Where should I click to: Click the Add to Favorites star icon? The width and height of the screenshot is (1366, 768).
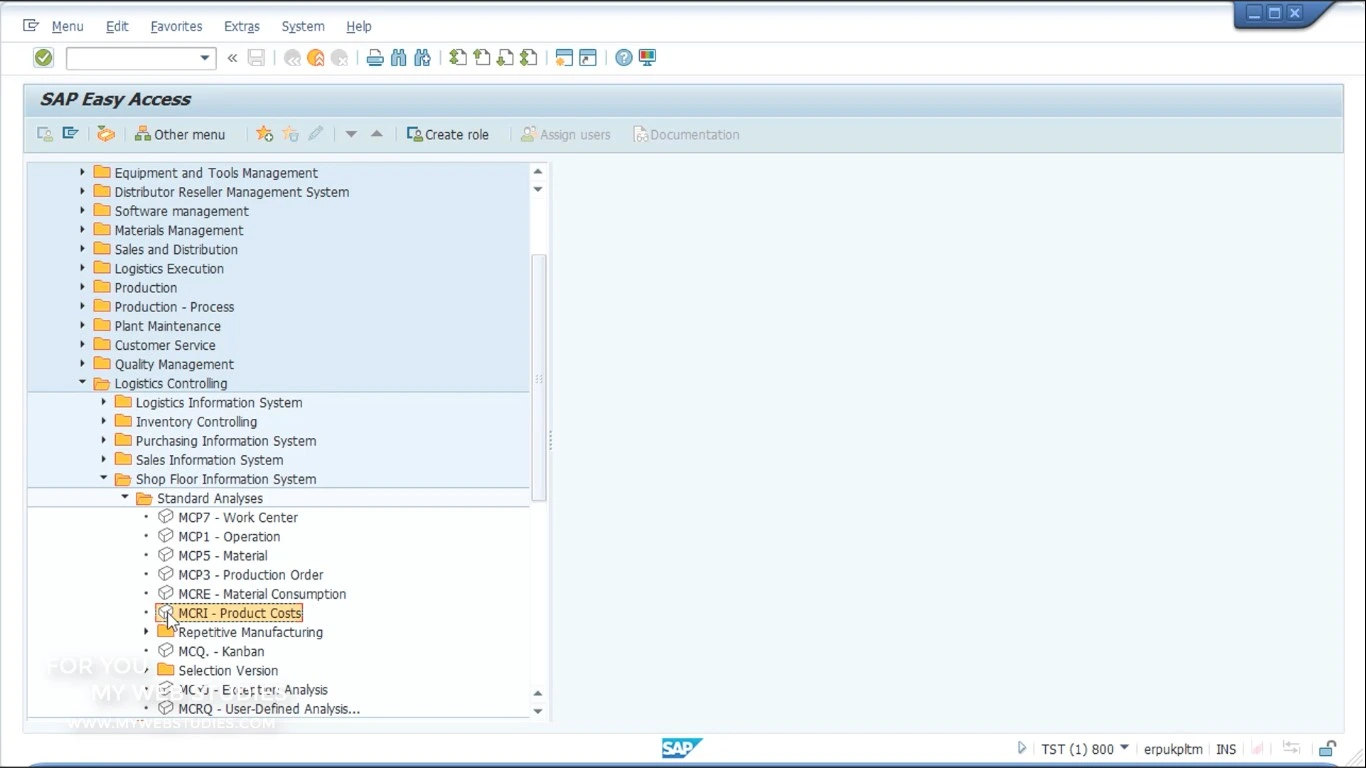[264, 134]
